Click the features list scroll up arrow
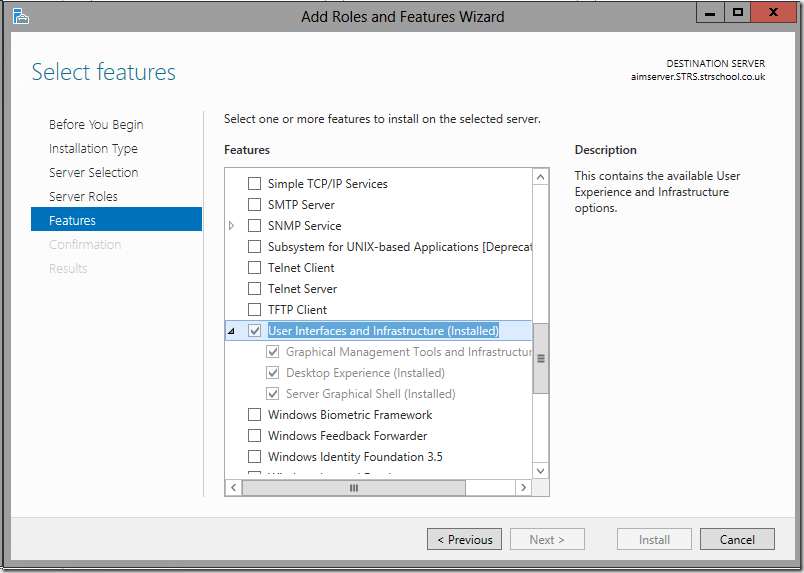Image resolution: width=804 pixels, height=573 pixels. [x=540, y=177]
